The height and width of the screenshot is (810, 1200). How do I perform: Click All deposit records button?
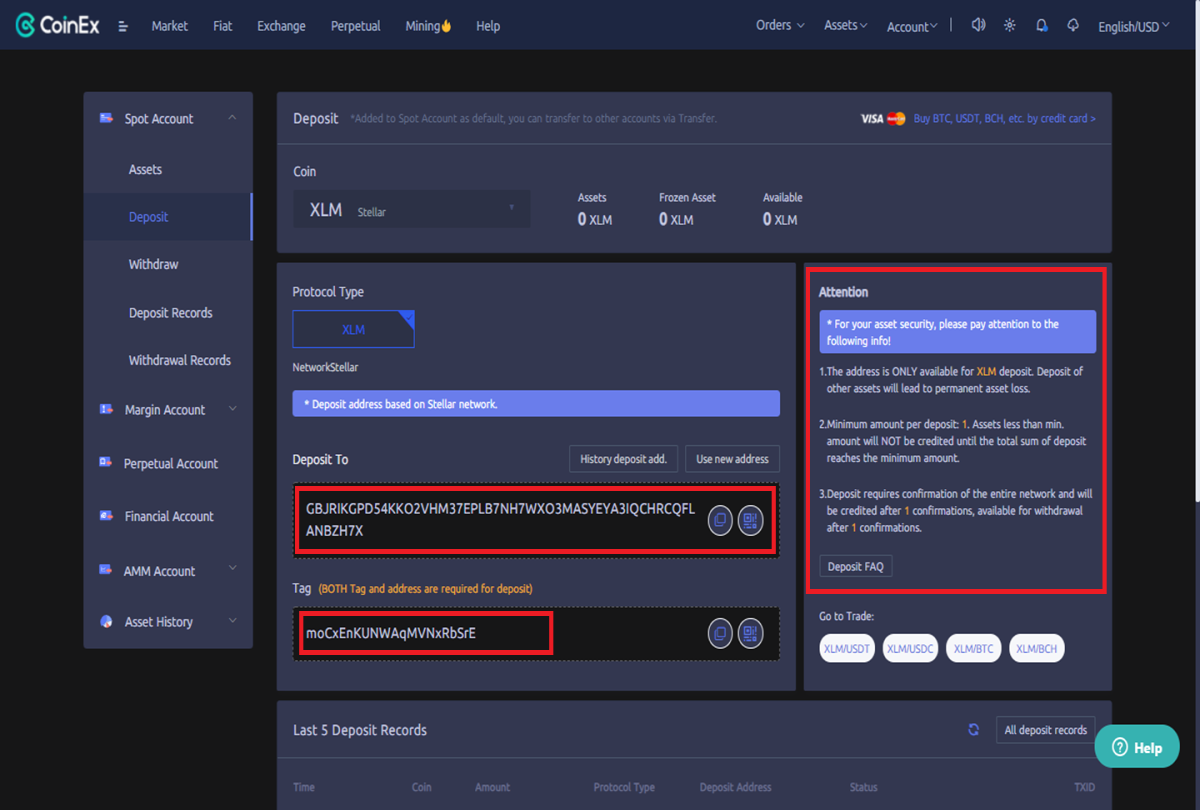coord(1045,730)
